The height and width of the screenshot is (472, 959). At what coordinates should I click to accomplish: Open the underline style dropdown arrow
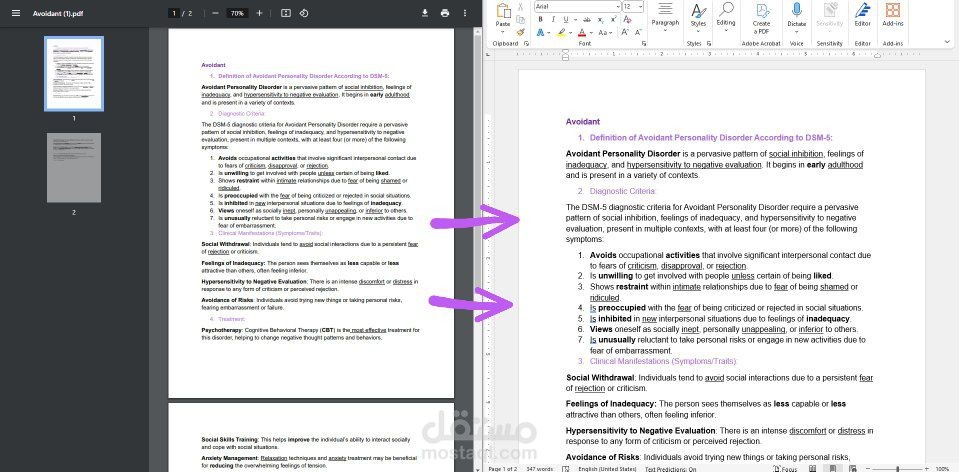point(575,20)
